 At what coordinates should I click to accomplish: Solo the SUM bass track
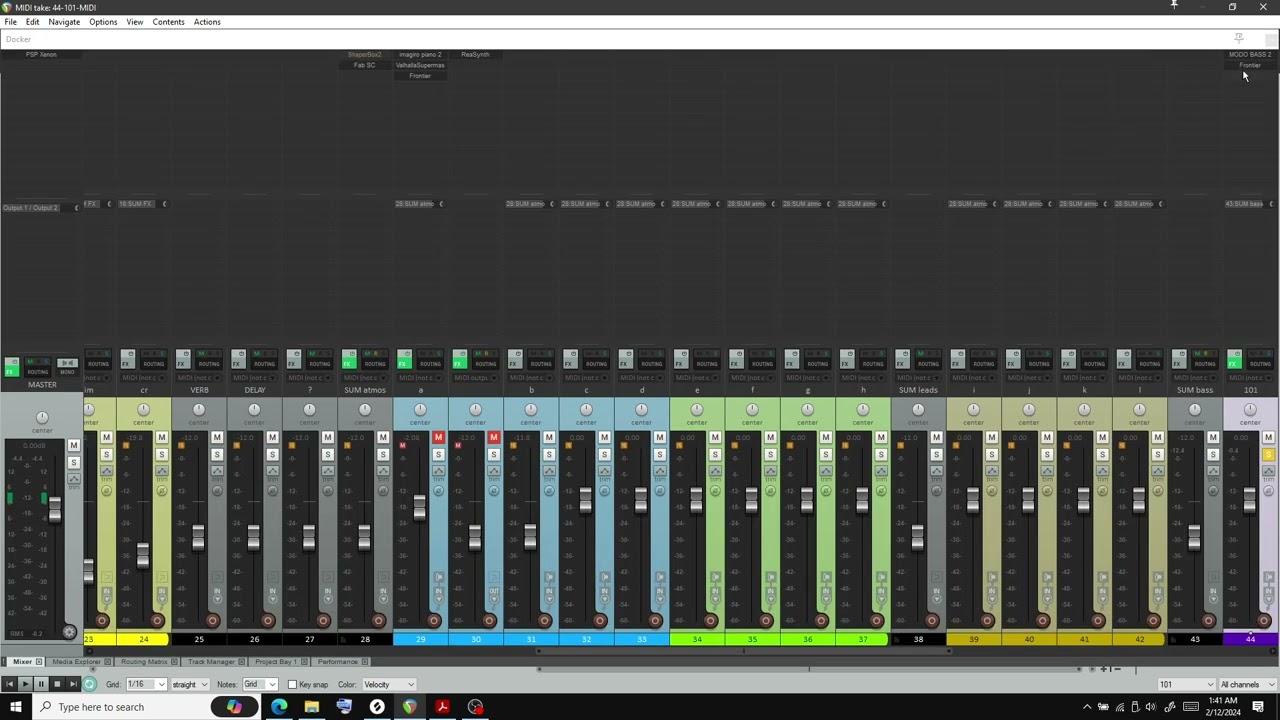[x=1213, y=455]
